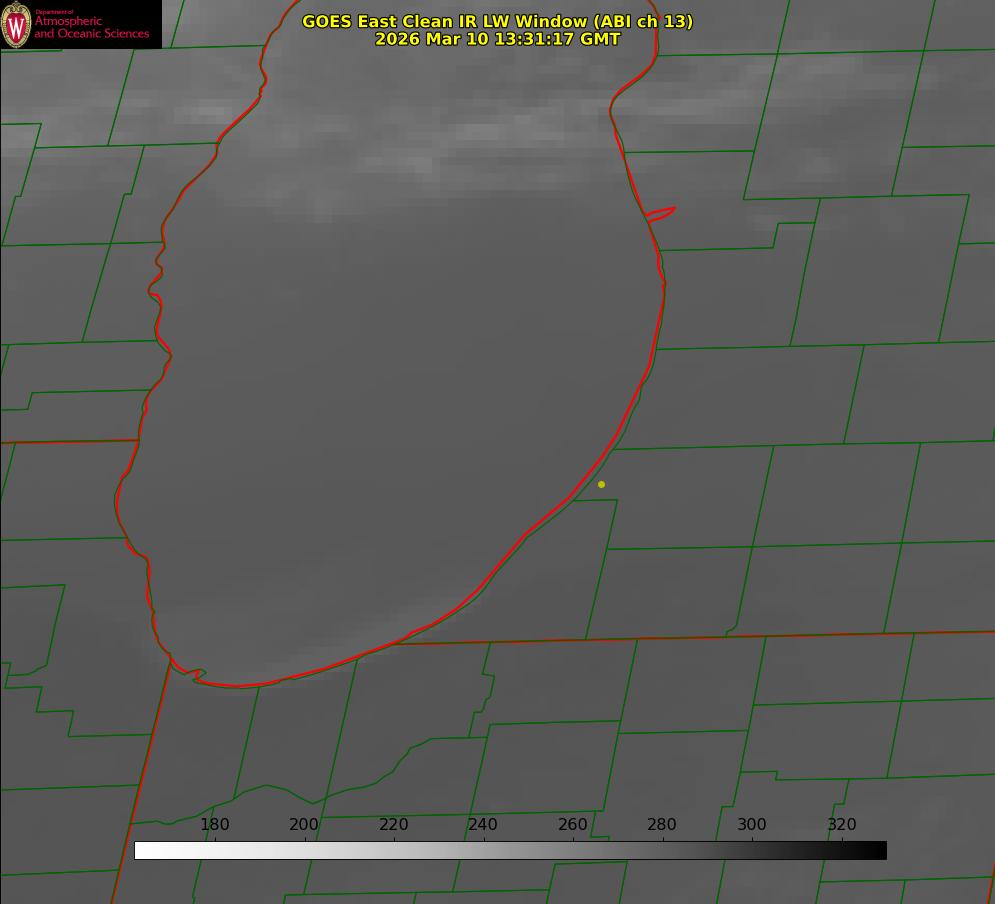Click the 200 colorbar label

tap(304, 824)
